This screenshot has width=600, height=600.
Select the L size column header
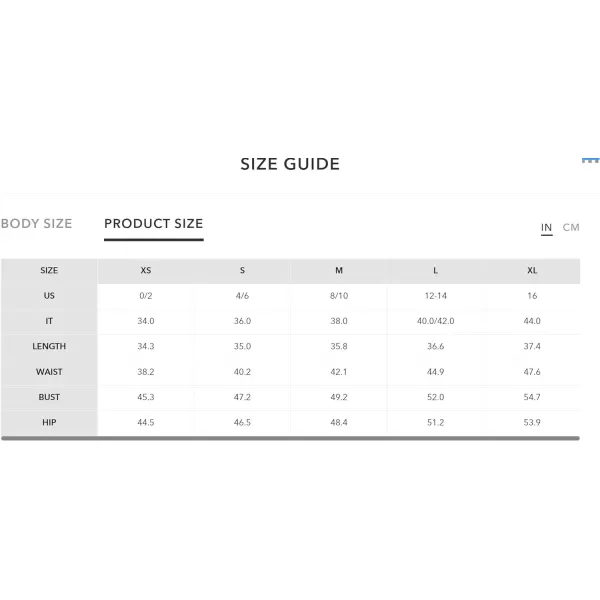pyautogui.click(x=435, y=271)
